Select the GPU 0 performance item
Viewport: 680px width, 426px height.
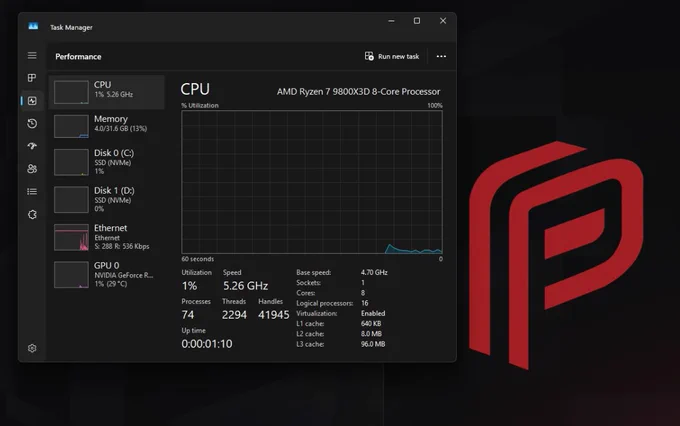pyautogui.click(x=107, y=274)
